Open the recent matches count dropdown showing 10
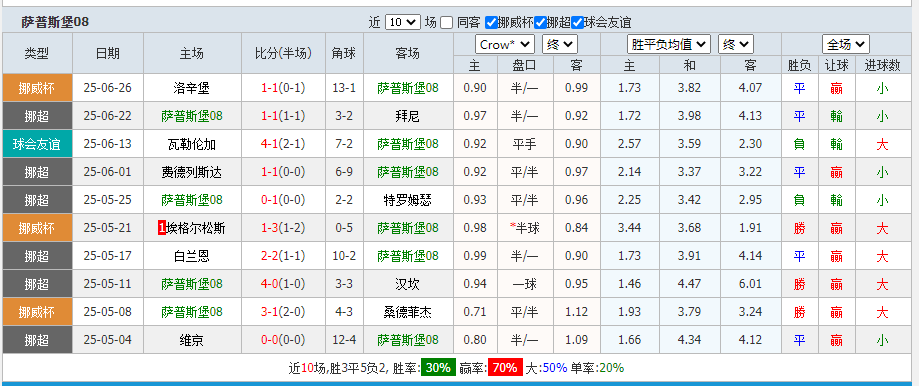Screen dimensions: 919x386 click(x=403, y=23)
